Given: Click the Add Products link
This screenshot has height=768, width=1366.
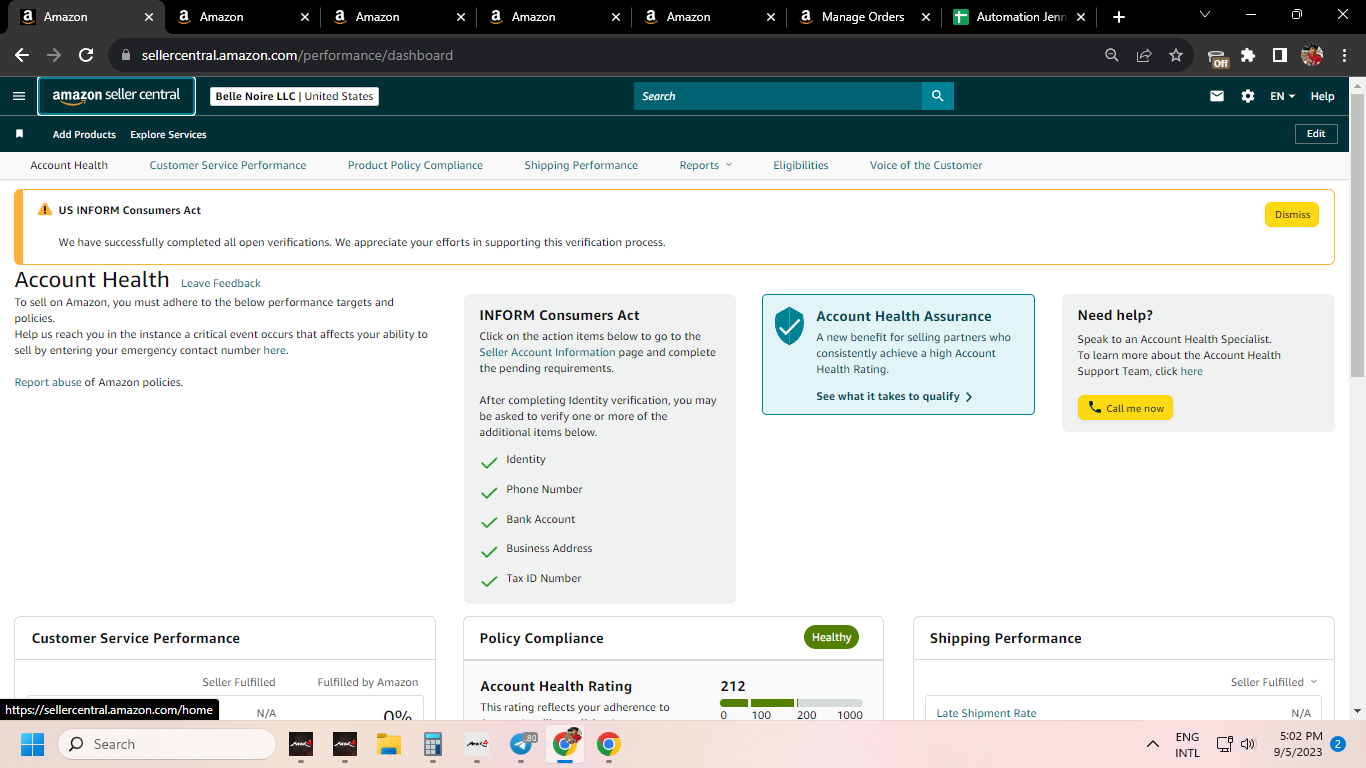Looking at the screenshot, I should (84, 134).
